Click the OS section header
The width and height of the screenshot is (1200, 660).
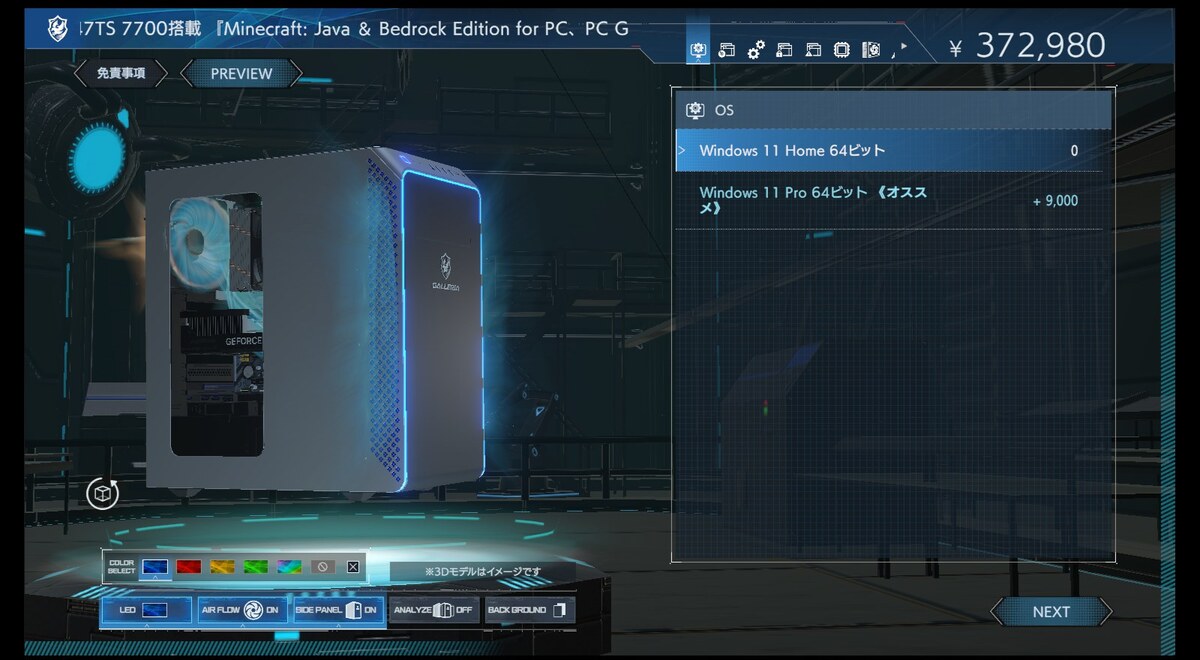pos(893,110)
